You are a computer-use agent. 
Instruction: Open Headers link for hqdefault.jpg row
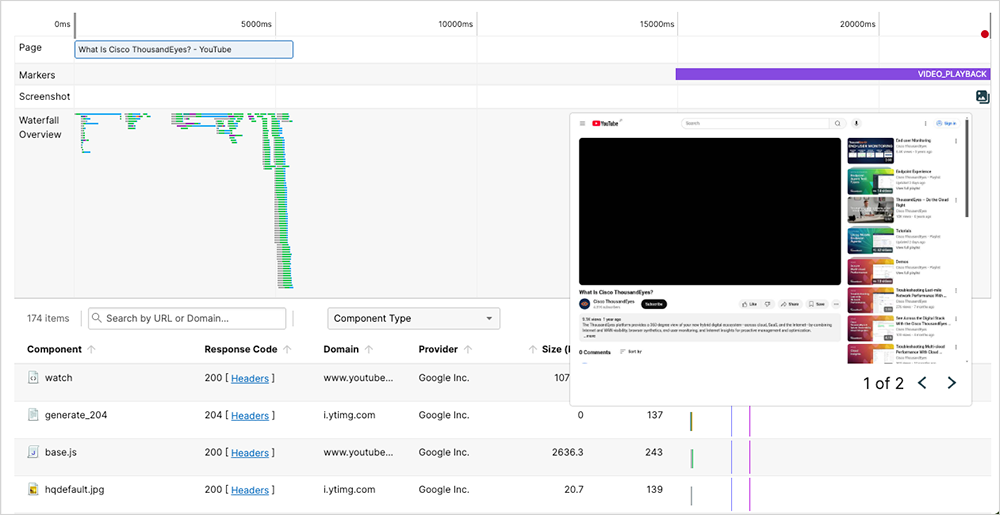[250, 490]
